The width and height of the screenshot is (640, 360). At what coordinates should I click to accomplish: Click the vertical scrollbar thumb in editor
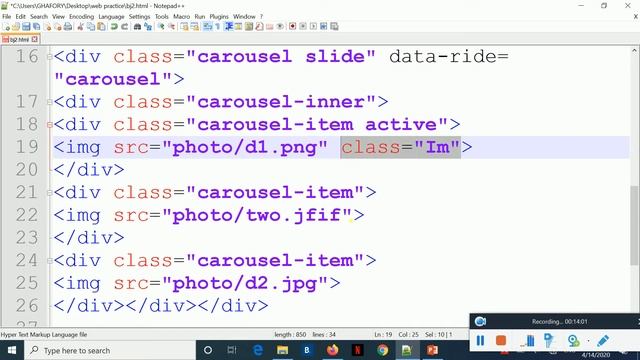click(x=635, y=225)
